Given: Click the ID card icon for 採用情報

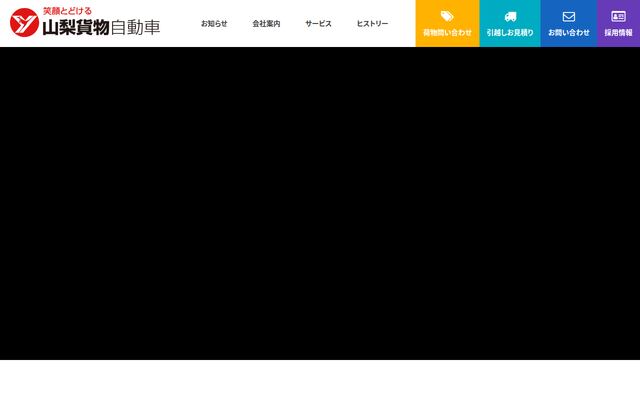Looking at the screenshot, I should click(x=618, y=16).
